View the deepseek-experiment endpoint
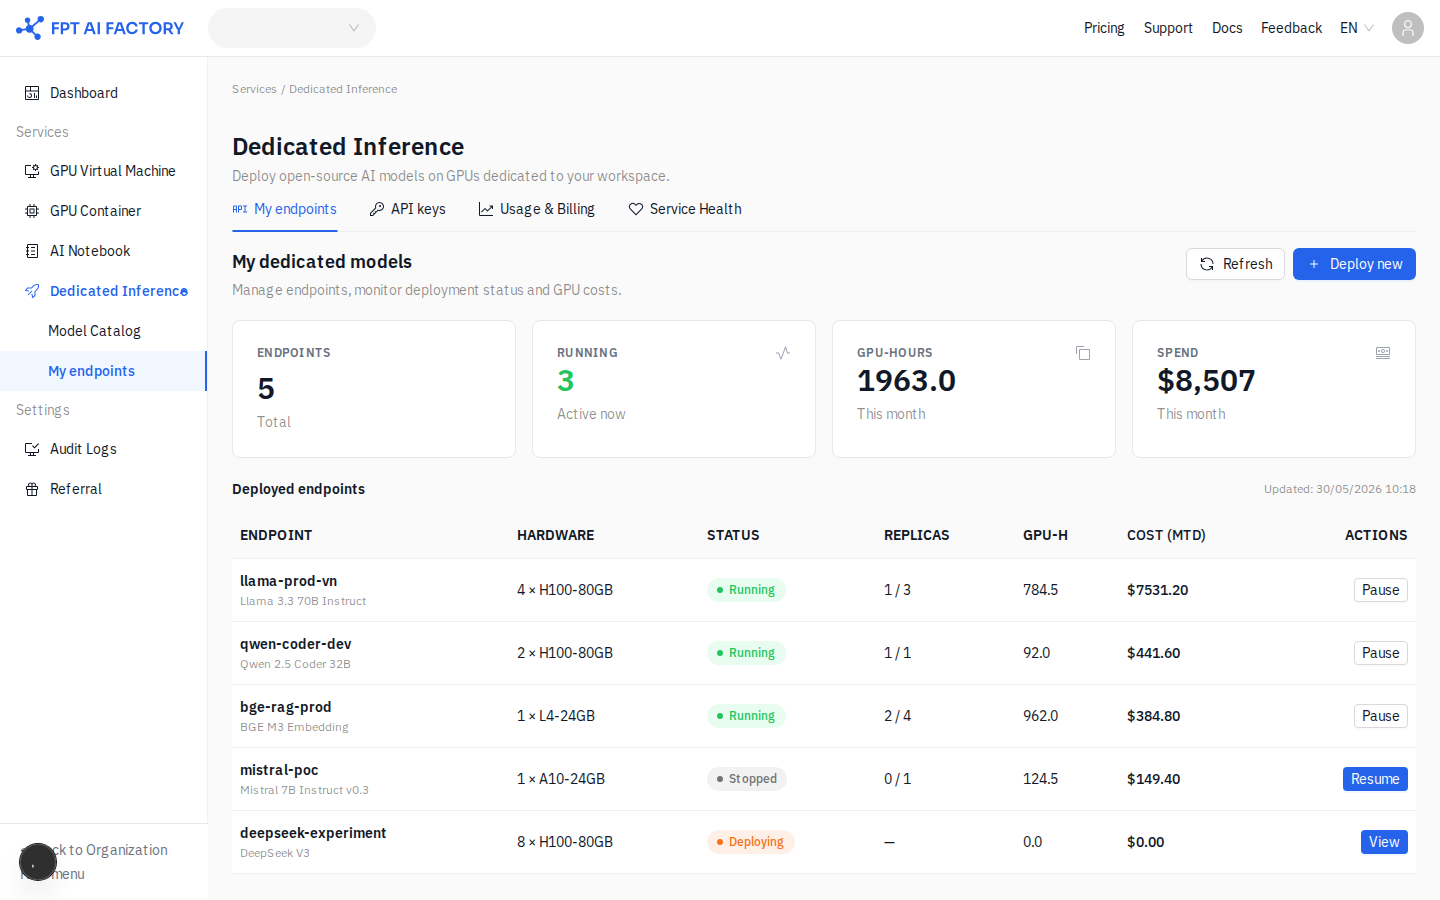Viewport: 1440px width, 900px height. [1384, 842]
